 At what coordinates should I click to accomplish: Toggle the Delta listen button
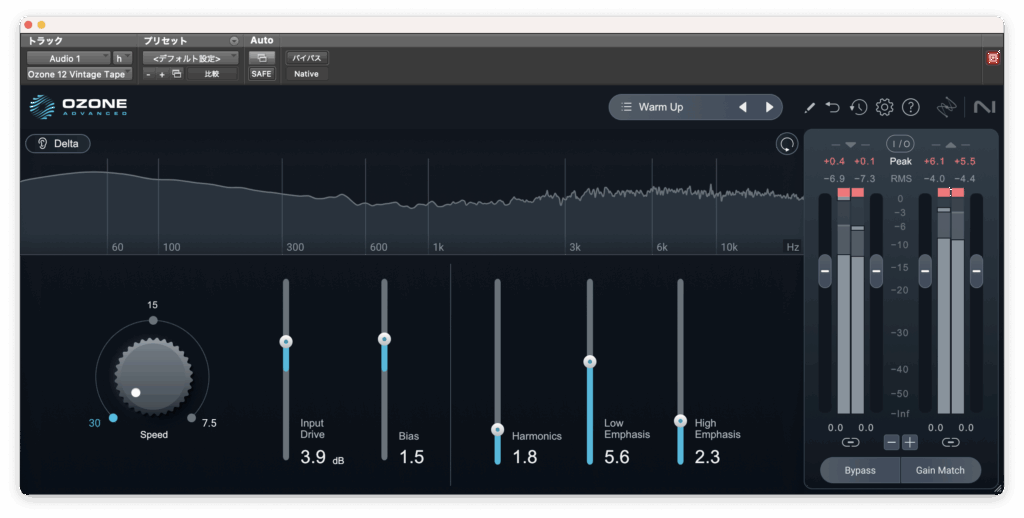(x=58, y=143)
